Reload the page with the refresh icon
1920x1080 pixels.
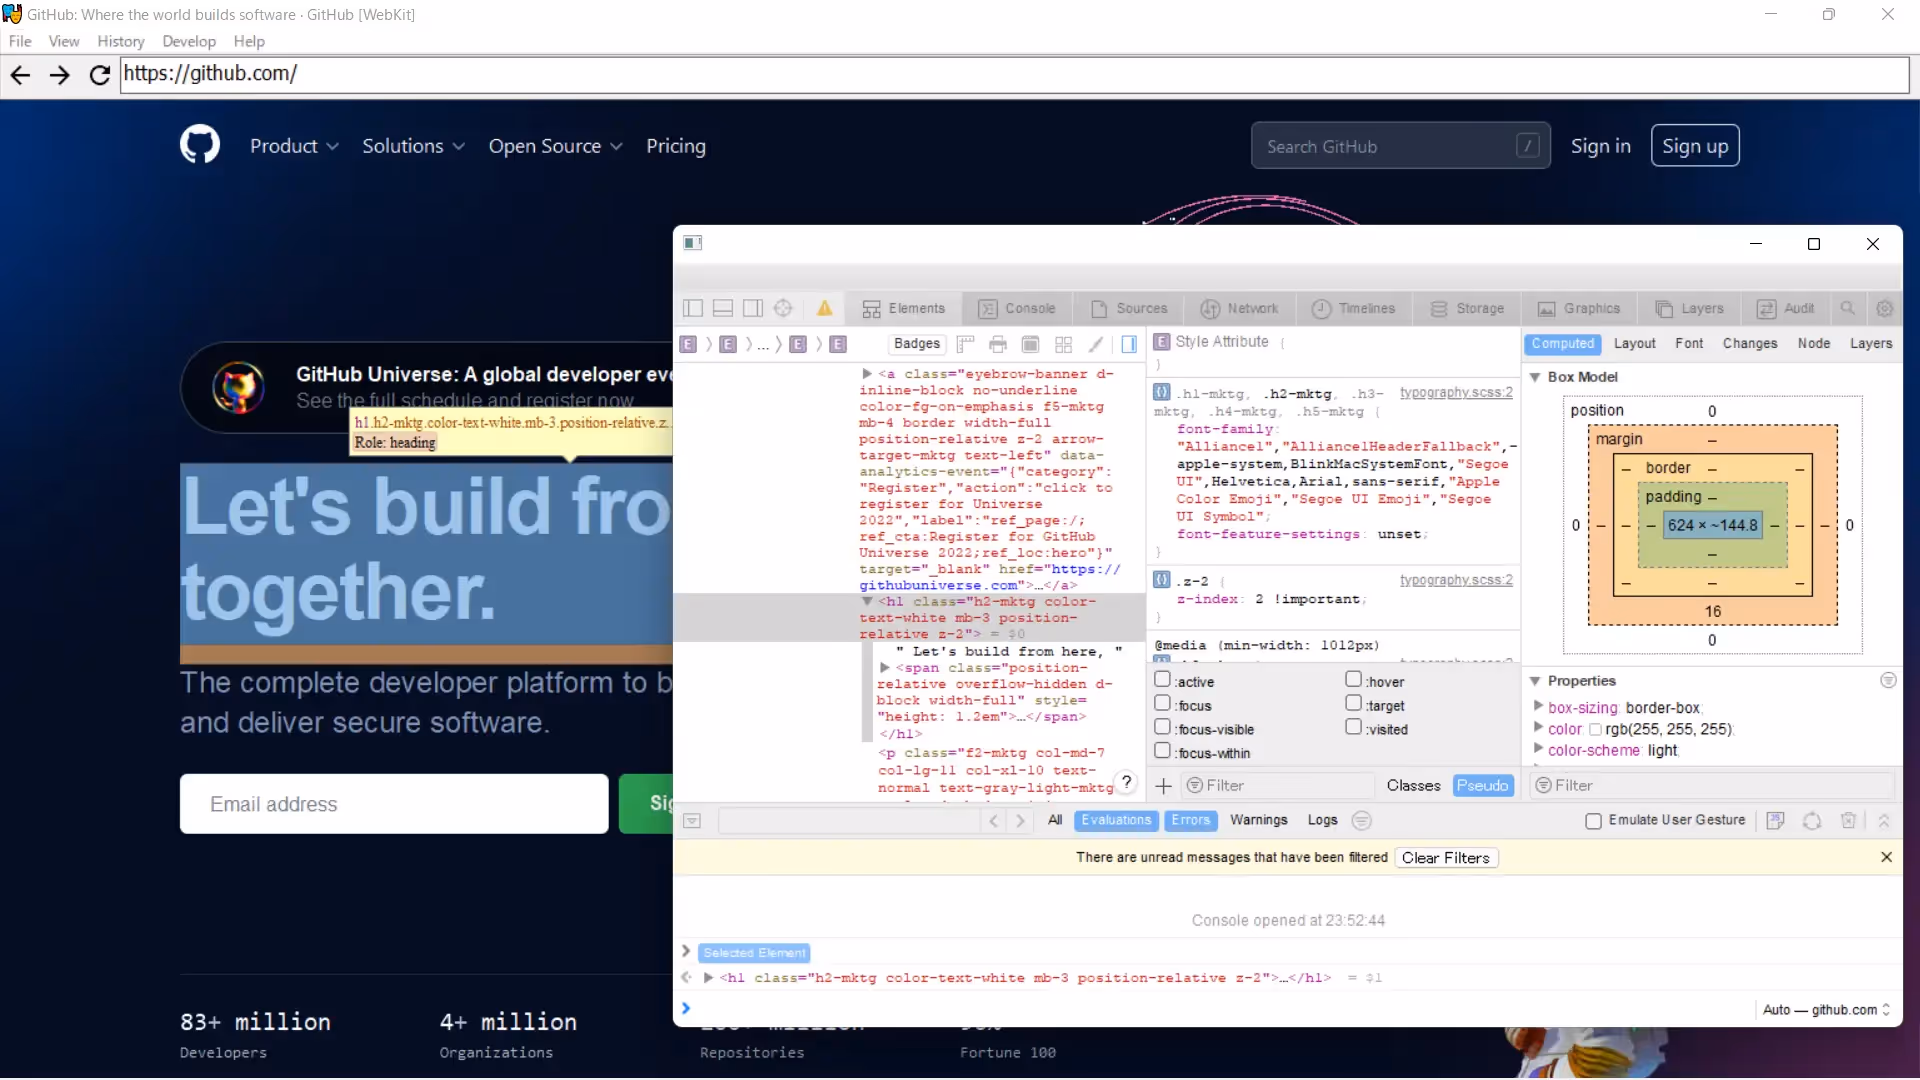coord(99,74)
